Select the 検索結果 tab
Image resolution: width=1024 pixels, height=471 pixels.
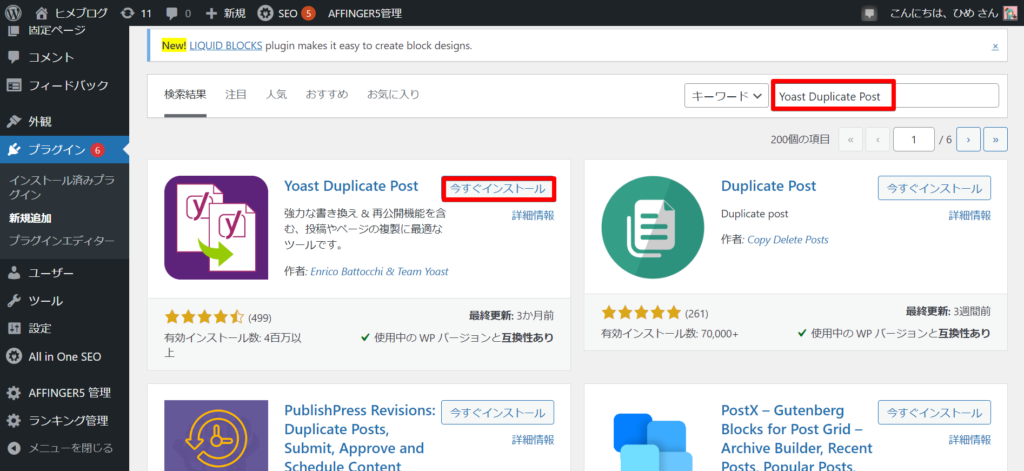pyautogui.click(x=185, y=95)
